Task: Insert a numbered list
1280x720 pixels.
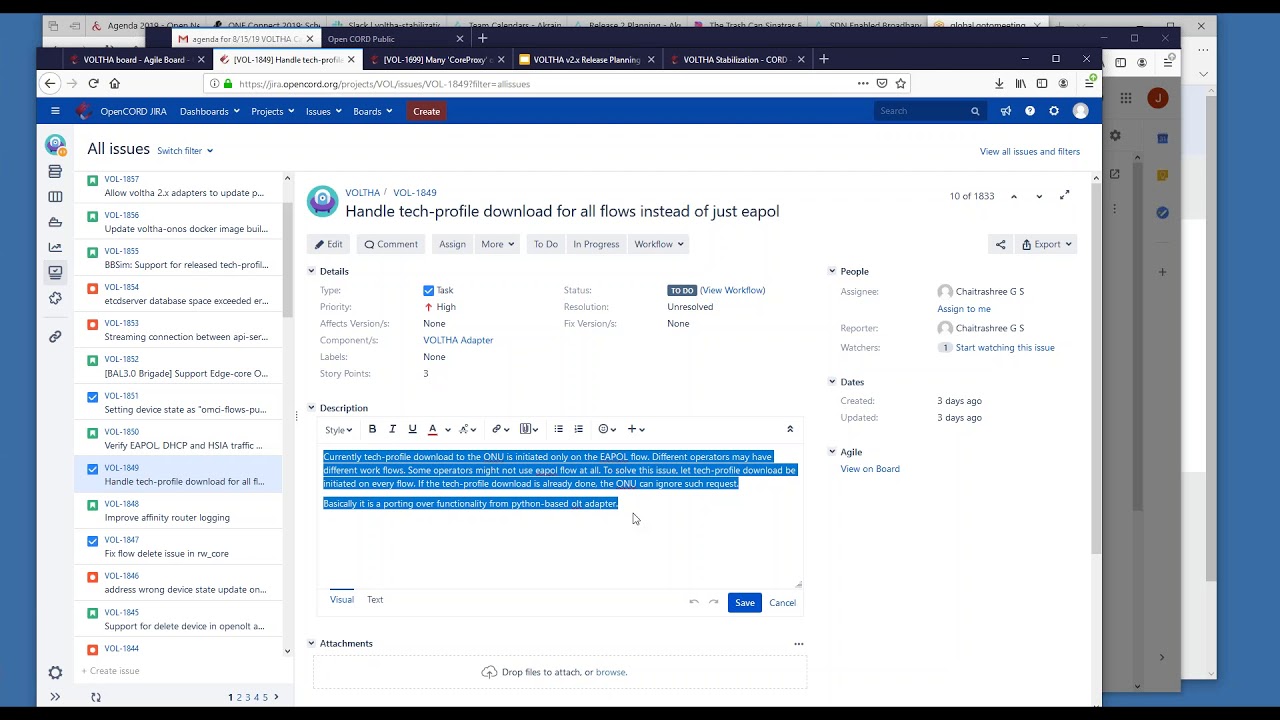Action: pos(578,429)
